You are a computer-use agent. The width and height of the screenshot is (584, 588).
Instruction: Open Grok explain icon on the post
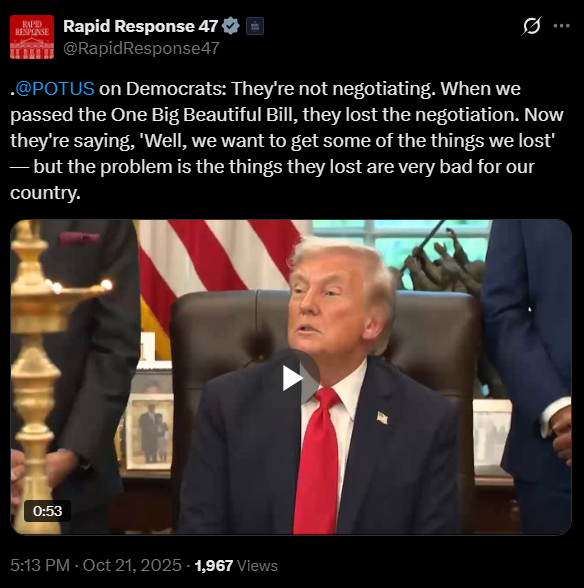click(x=531, y=26)
